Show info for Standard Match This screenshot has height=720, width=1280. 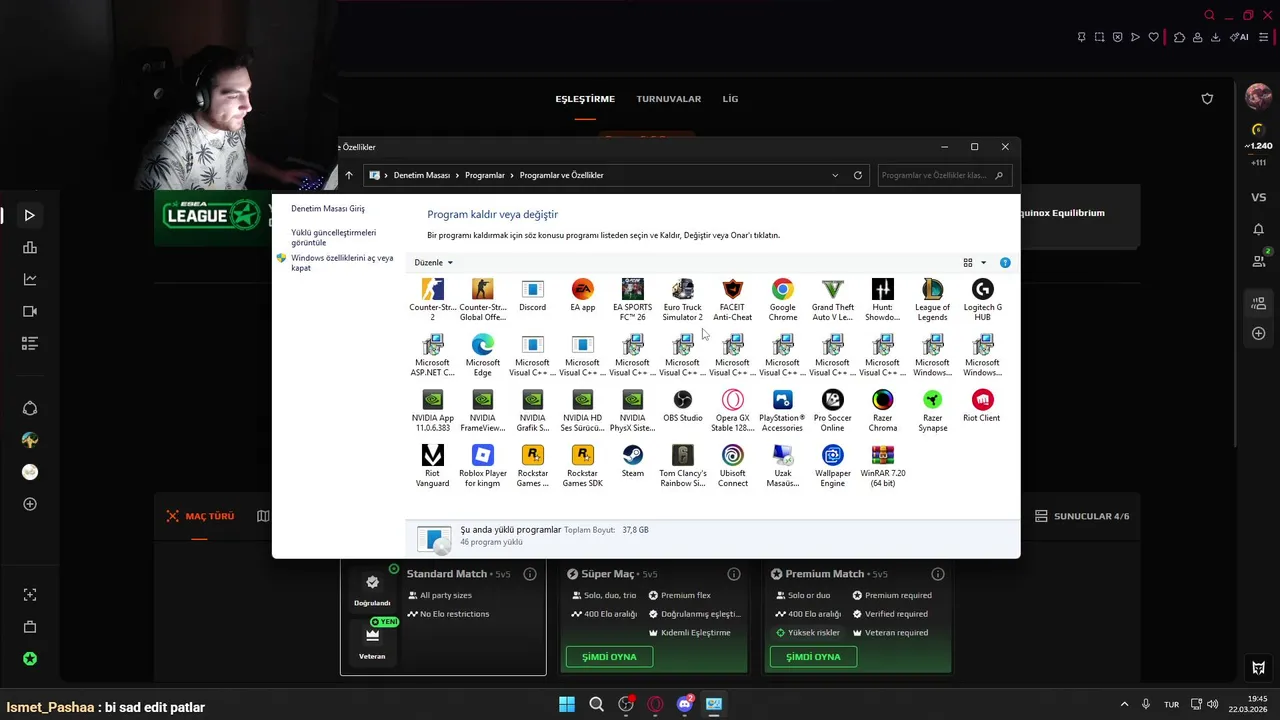(x=530, y=574)
